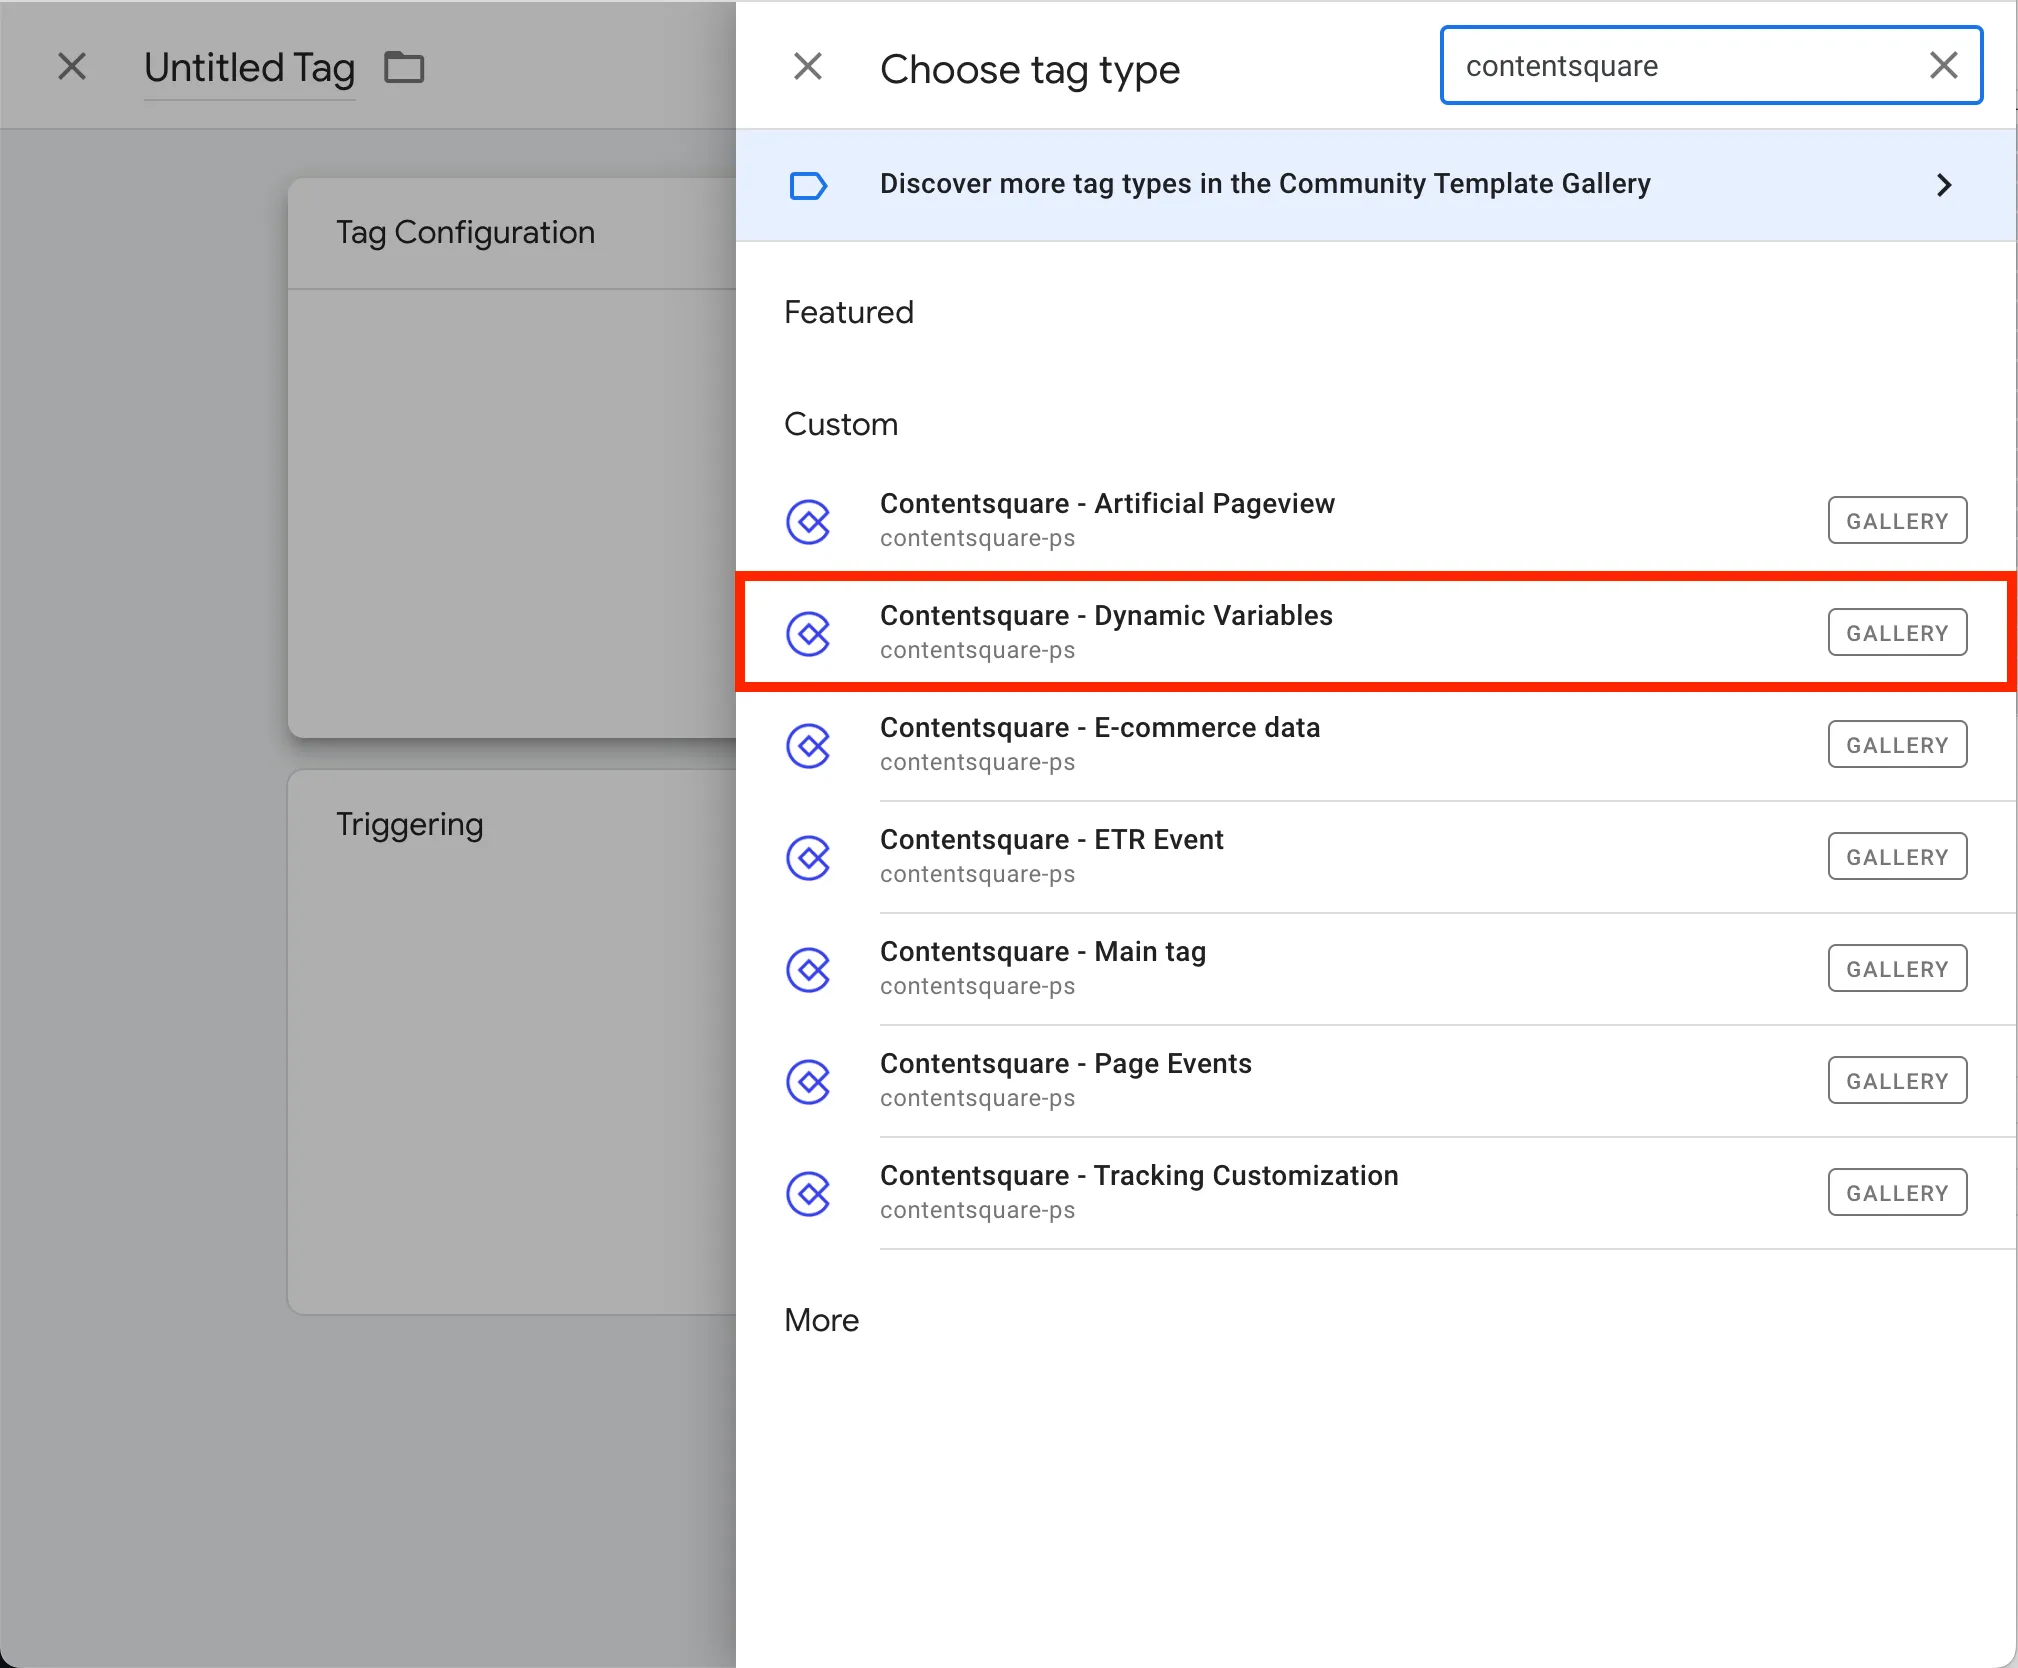Image resolution: width=2018 pixels, height=1668 pixels.
Task: Click Contentsquare icon beside ETR Event
Action: click(x=808, y=857)
